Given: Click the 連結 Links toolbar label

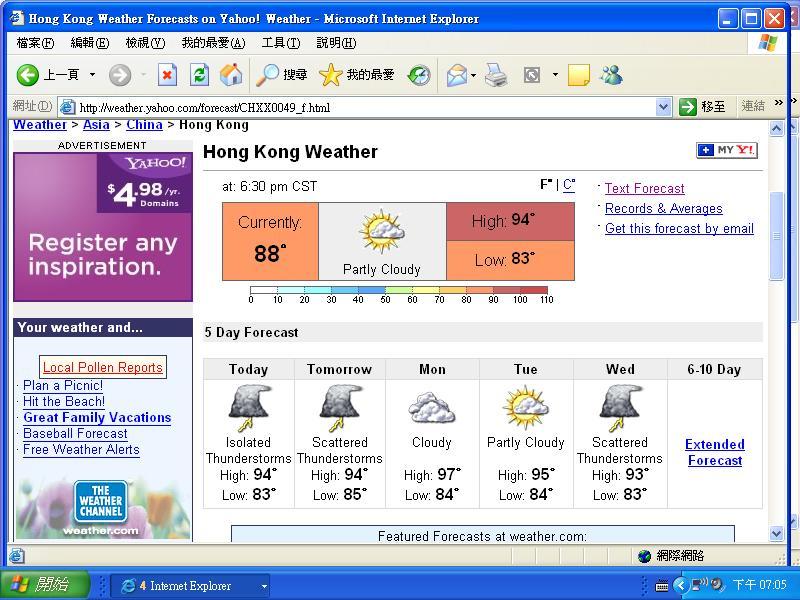Looking at the screenshot, I should coord(753,106).
